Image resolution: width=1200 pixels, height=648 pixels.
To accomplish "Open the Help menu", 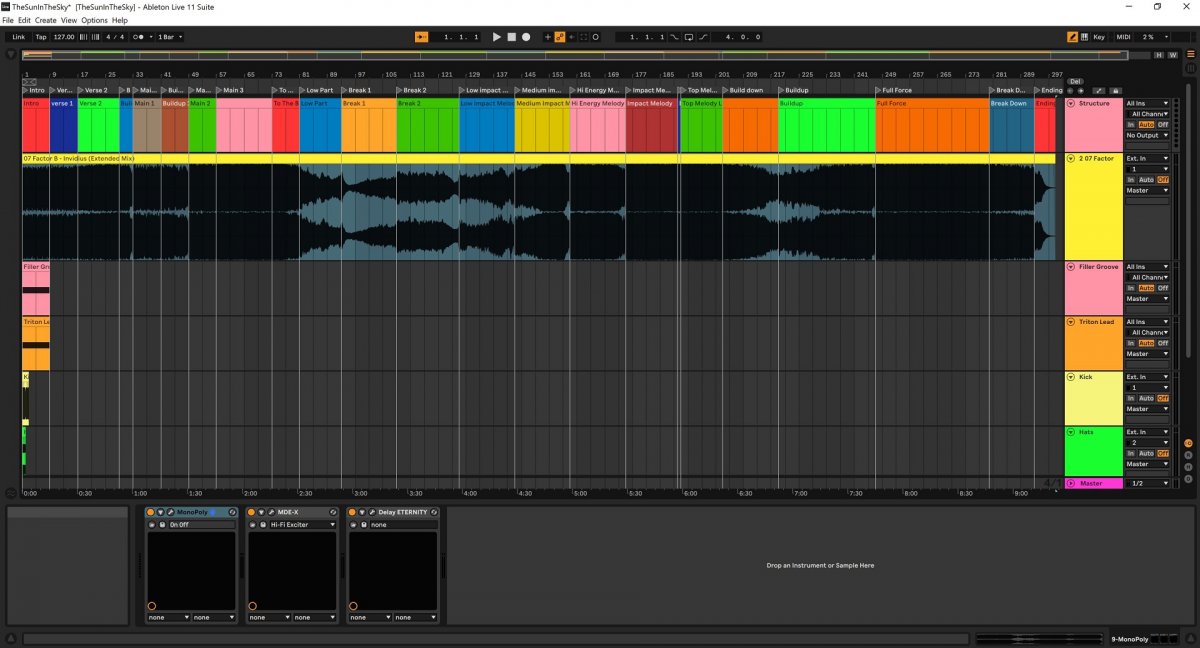I will pyautogui.click(x=120, y=20).
